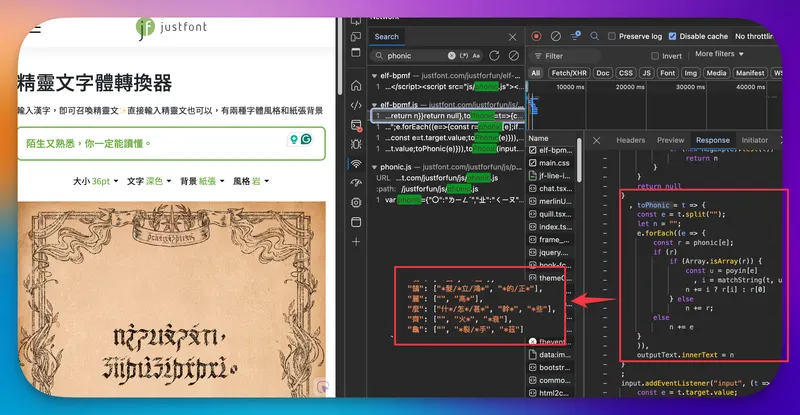Open the Elements panel icon
The width and height of the screenshot is (800, 415).
356,105
